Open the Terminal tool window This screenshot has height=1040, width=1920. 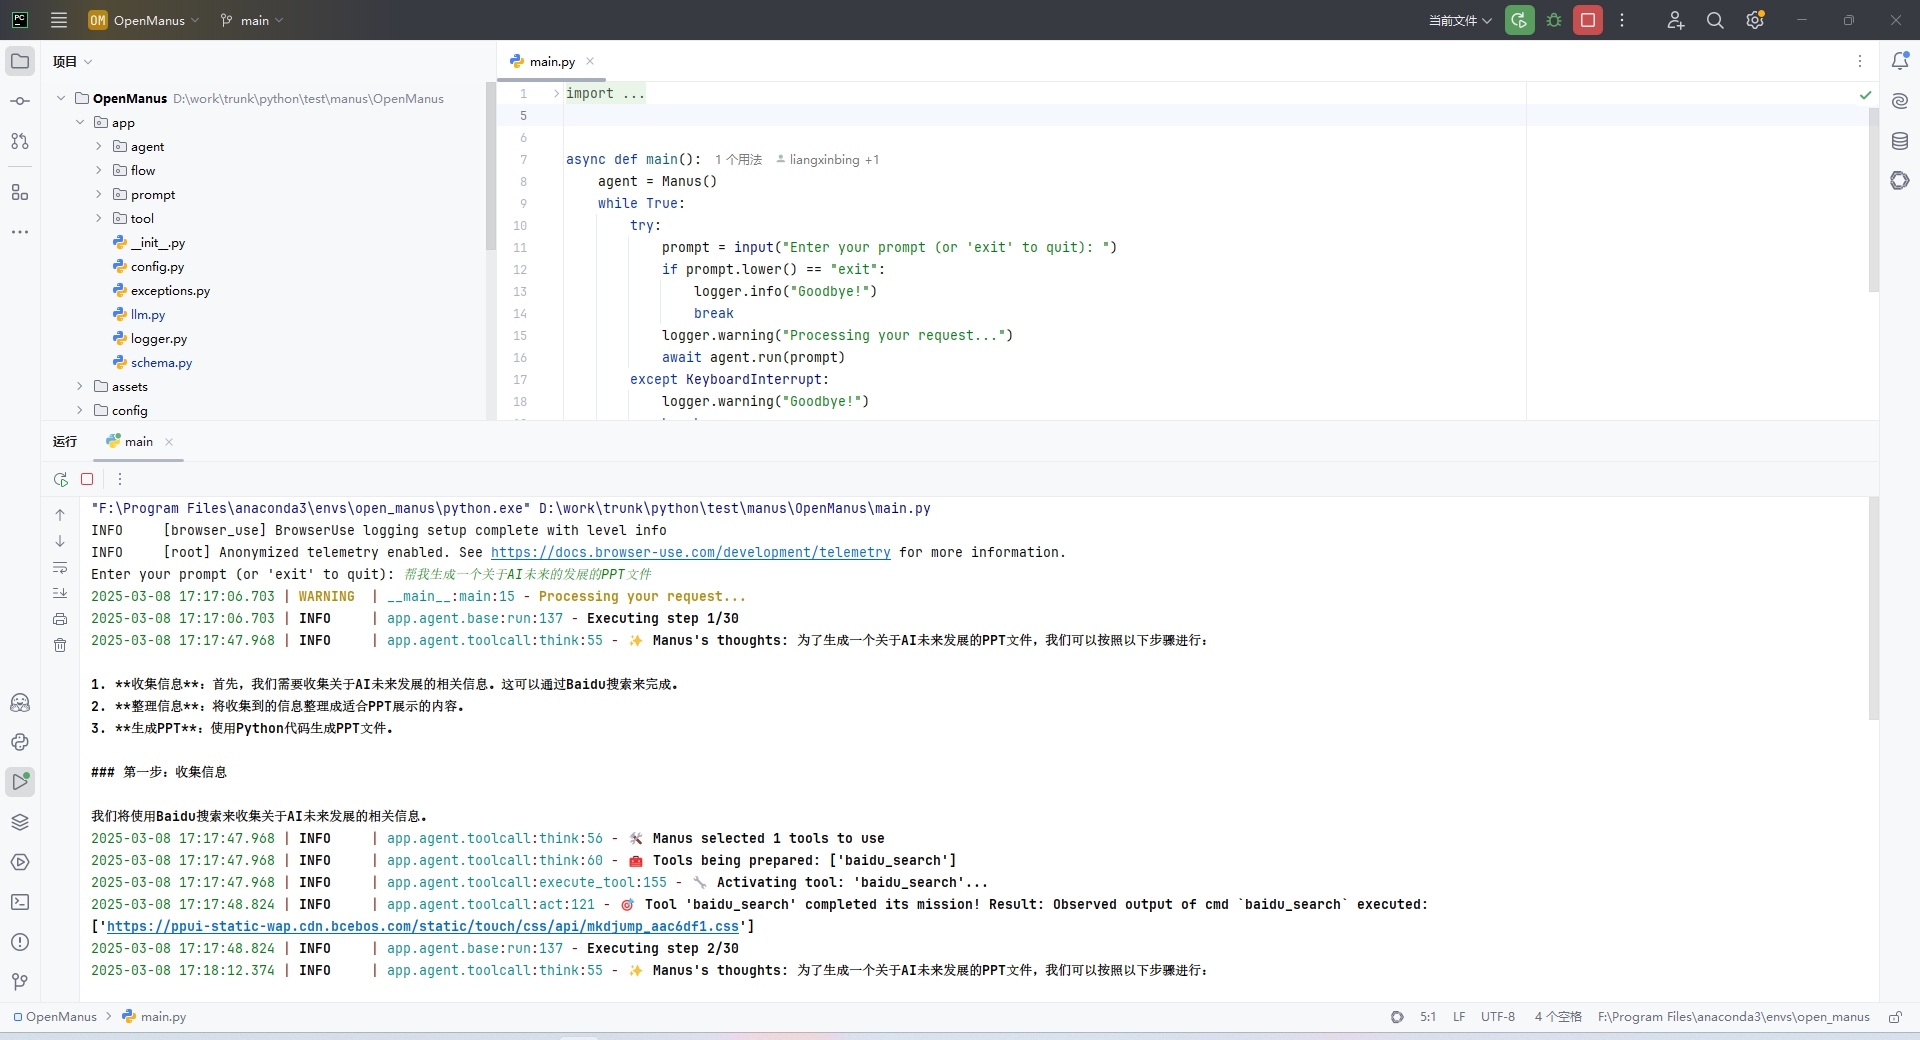pos(20,902)
